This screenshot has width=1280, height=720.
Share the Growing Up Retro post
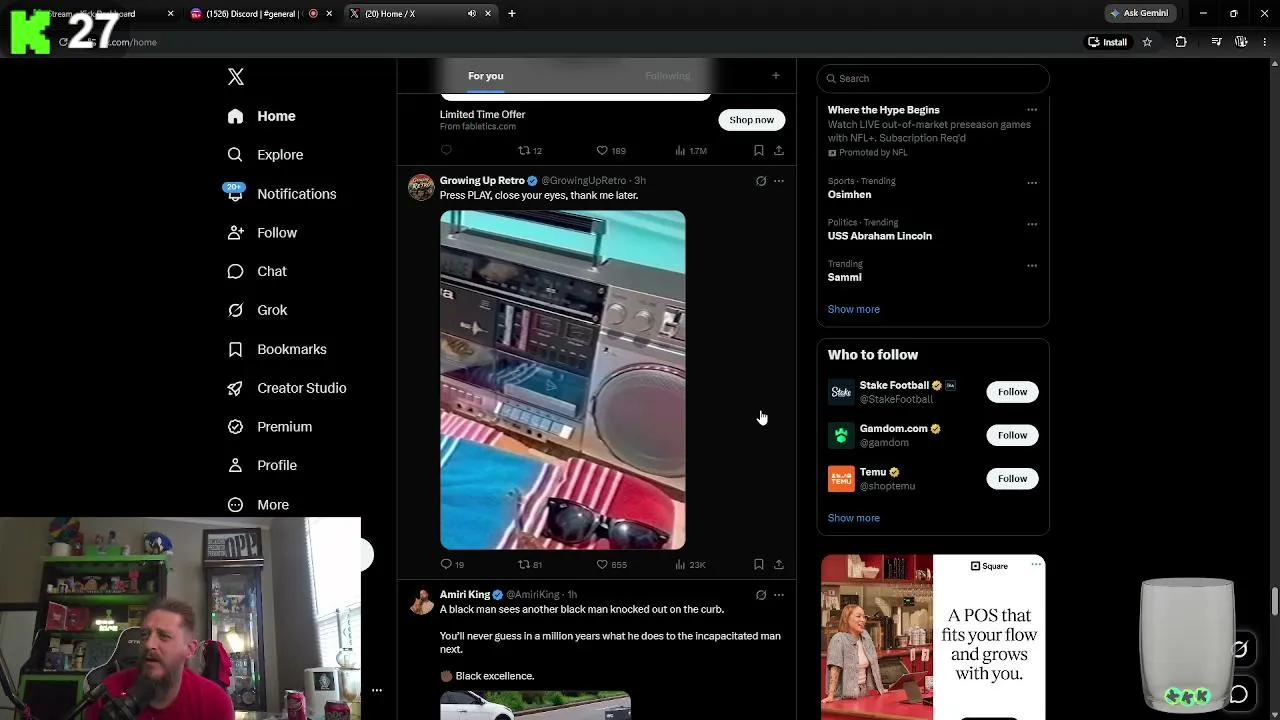(x=779, y=564)
